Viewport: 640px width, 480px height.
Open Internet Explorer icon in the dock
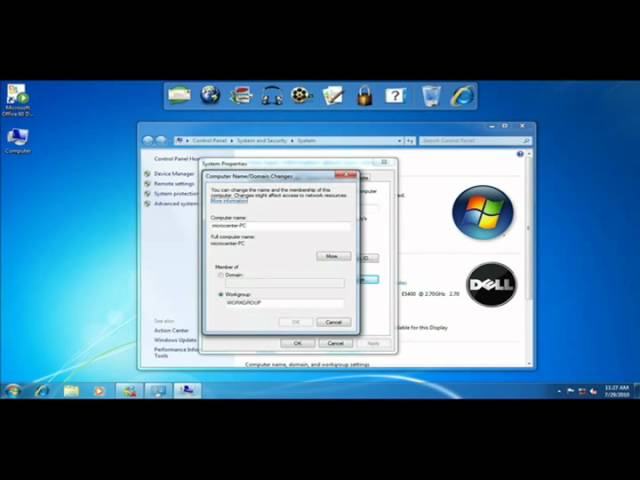(463, 96)
